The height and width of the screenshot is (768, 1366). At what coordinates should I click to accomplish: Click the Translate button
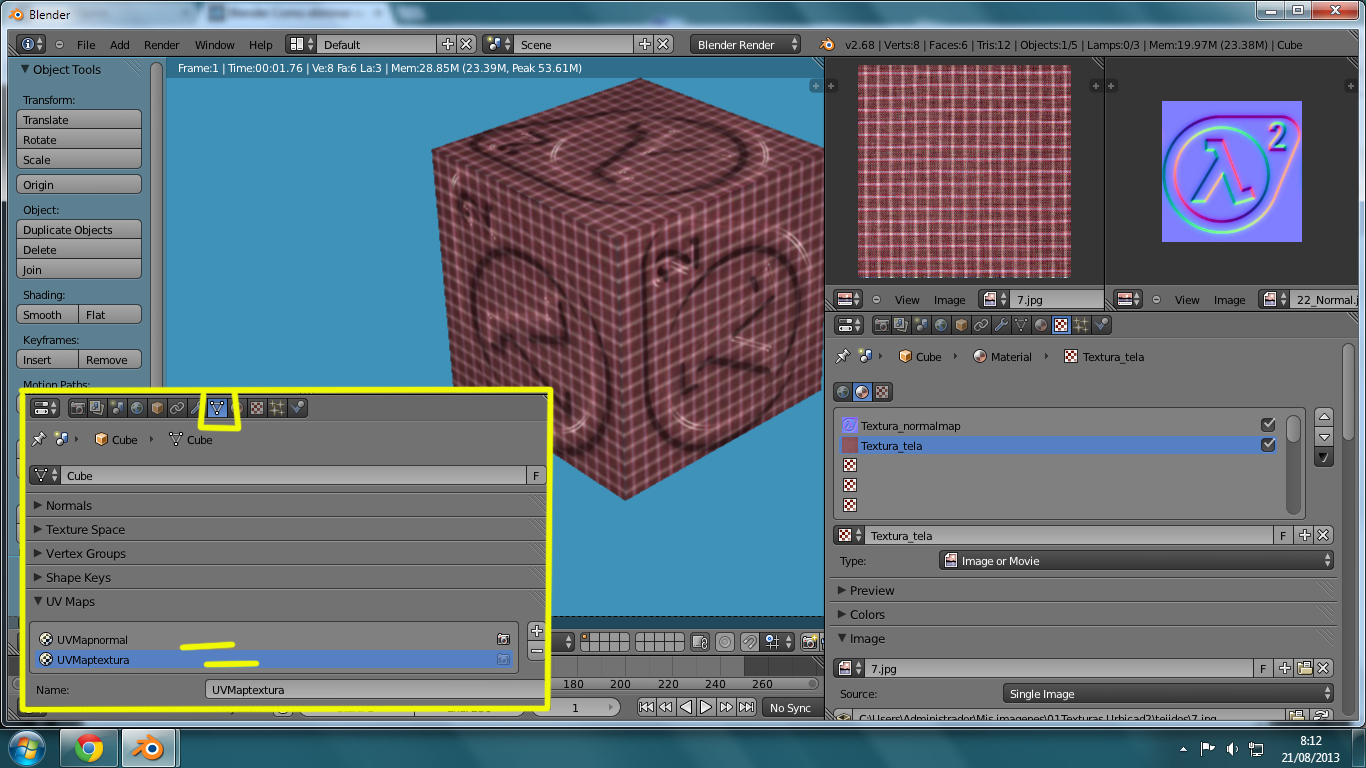coord(79,120)
